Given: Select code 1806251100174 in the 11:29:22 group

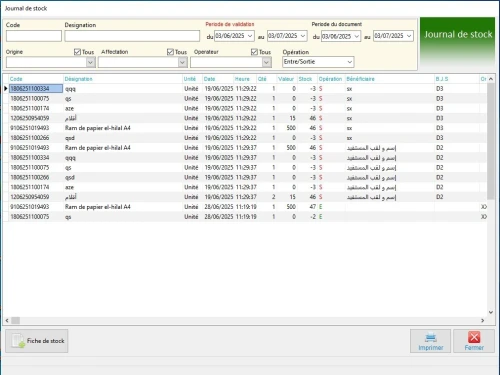Looking at the screenshot, I should [x=30, y=108].
